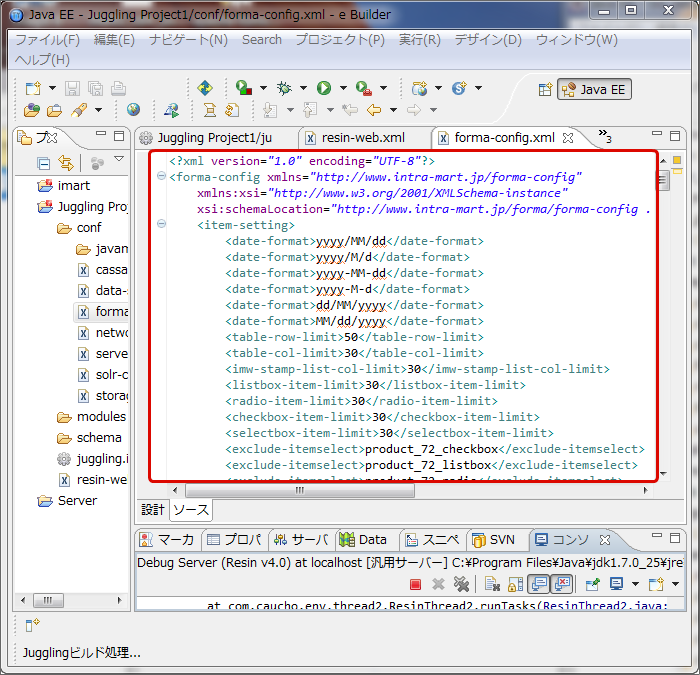Click the green Run button icon
The height and width of the screenshot is (675, 700).
[324, 88]
